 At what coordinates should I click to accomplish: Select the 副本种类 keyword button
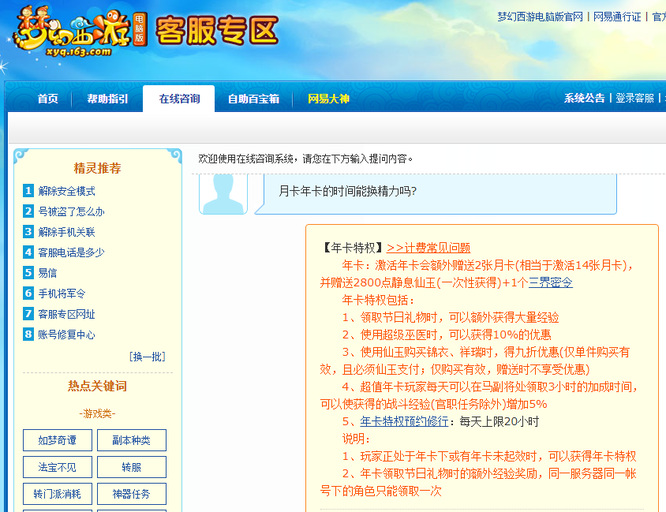pos(132,440)
